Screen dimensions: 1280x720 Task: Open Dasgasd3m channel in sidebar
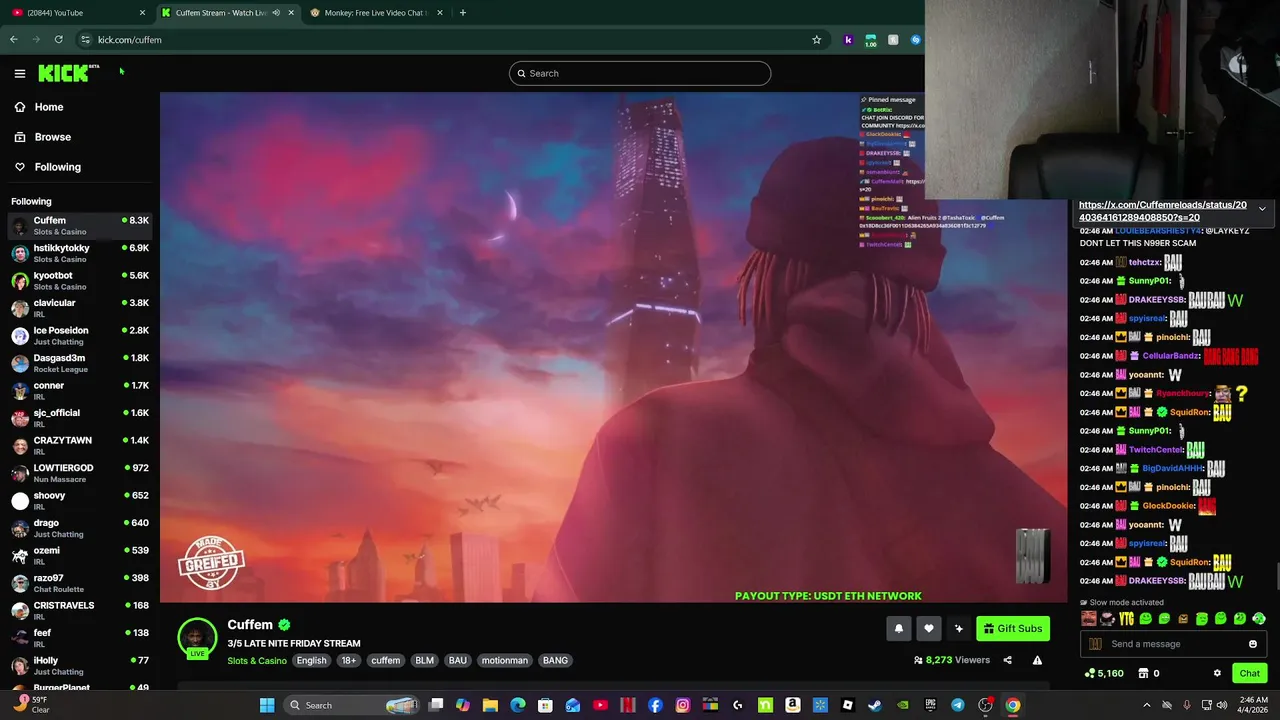click(x=80, y=363)
